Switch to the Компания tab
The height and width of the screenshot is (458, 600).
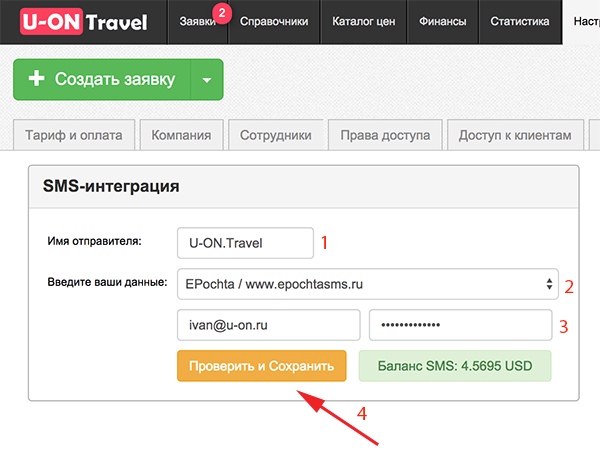(182, 136)
